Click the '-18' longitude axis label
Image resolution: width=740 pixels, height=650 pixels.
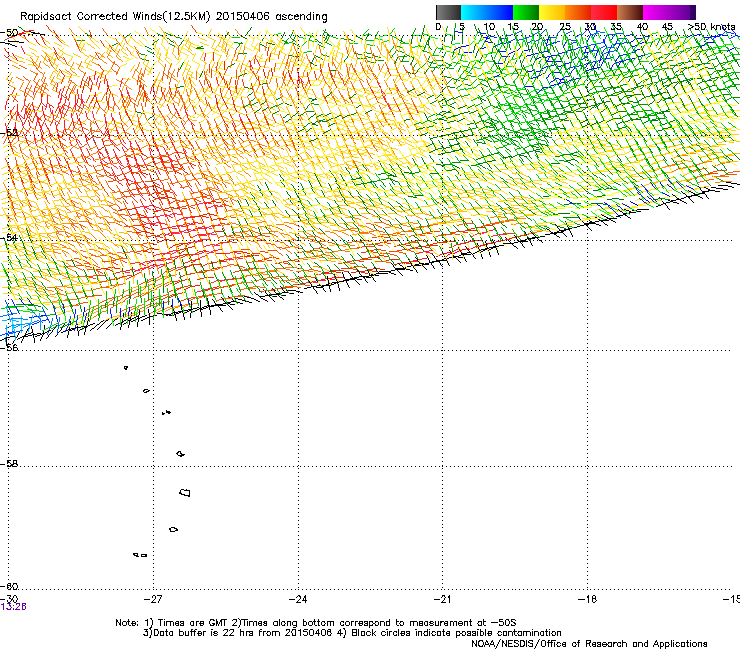[x=587, y=599]
